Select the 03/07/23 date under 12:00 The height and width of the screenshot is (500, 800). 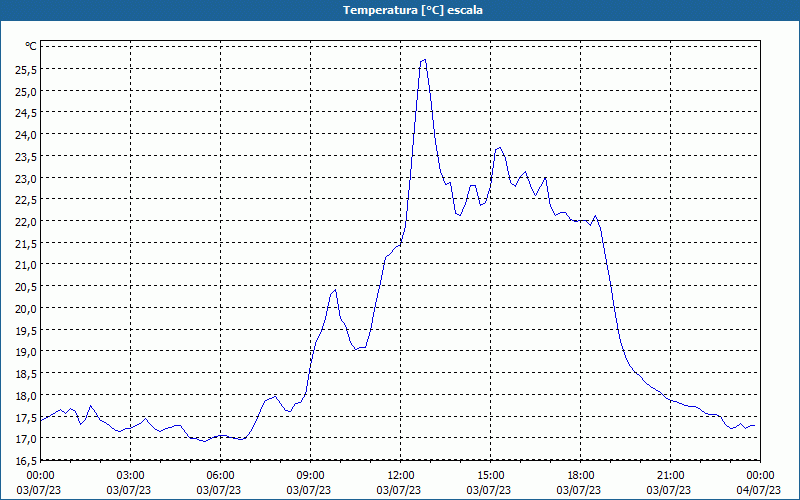pos(399,490)
